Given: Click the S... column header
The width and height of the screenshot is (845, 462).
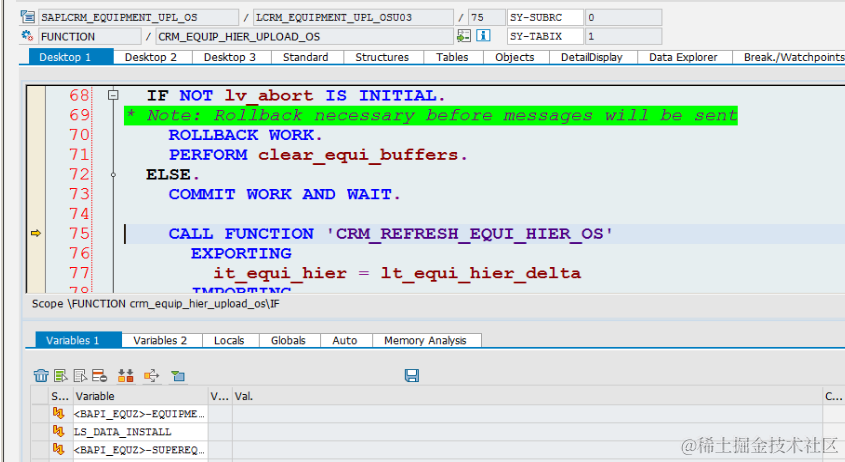Looking at the screenshot, I should [x=60, y=396].
